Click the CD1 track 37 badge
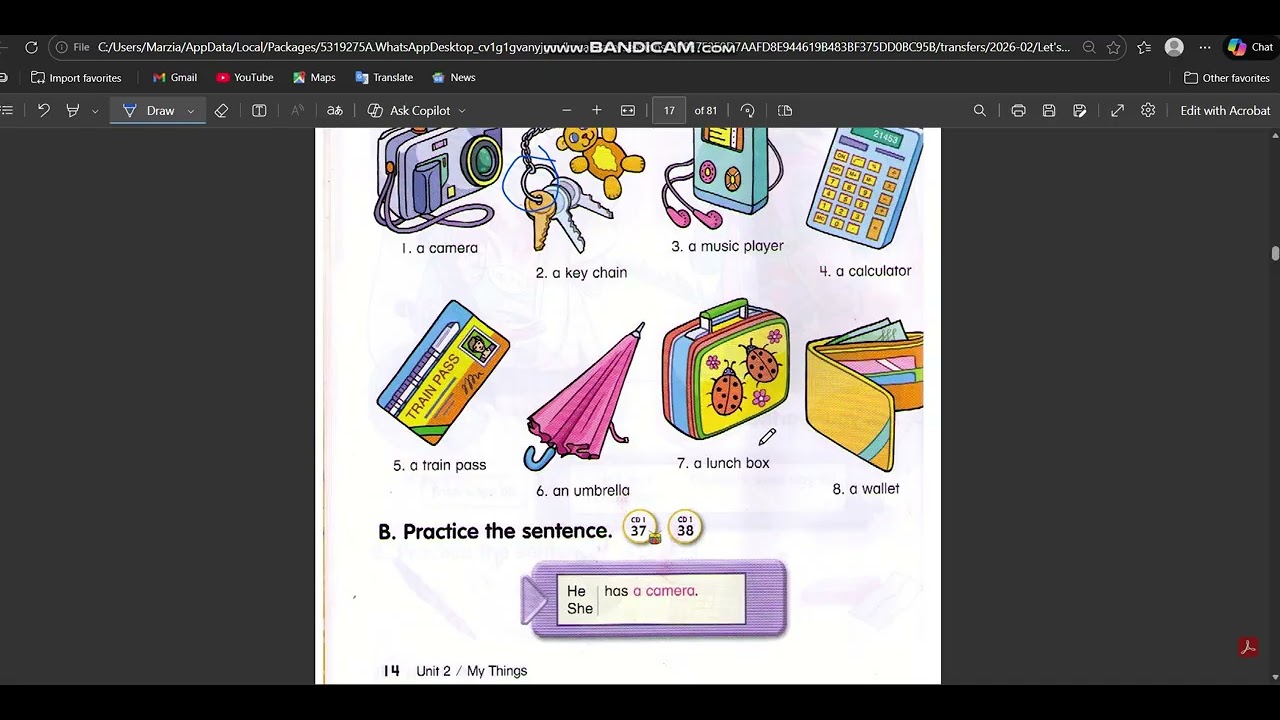The height and width of the screenshot is (720, 1280). pos(640,528)
